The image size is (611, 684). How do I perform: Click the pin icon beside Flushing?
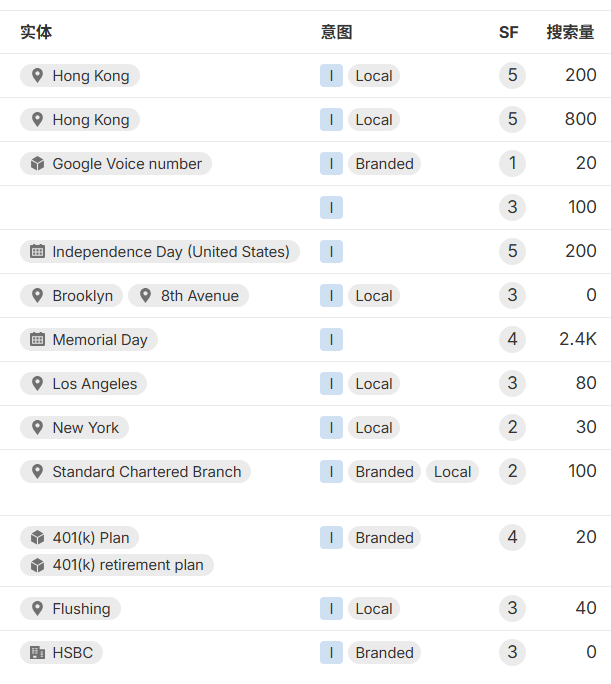coord(38,609)
